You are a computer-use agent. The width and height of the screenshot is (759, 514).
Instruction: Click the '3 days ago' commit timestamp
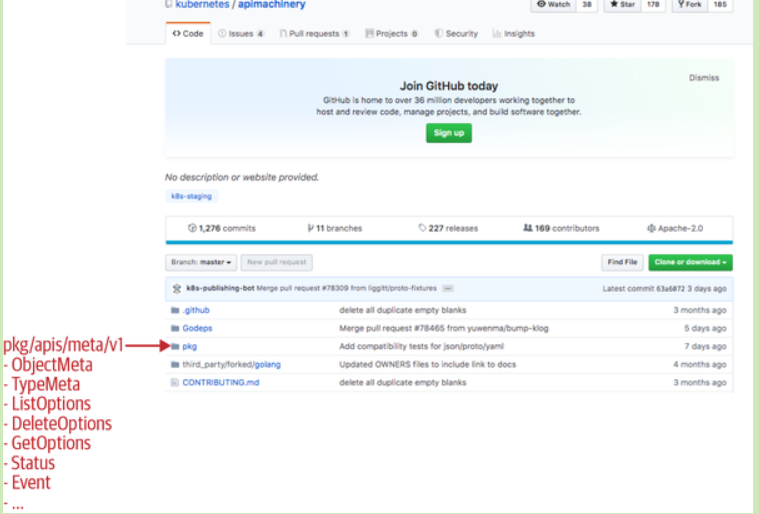coord(707,289)
